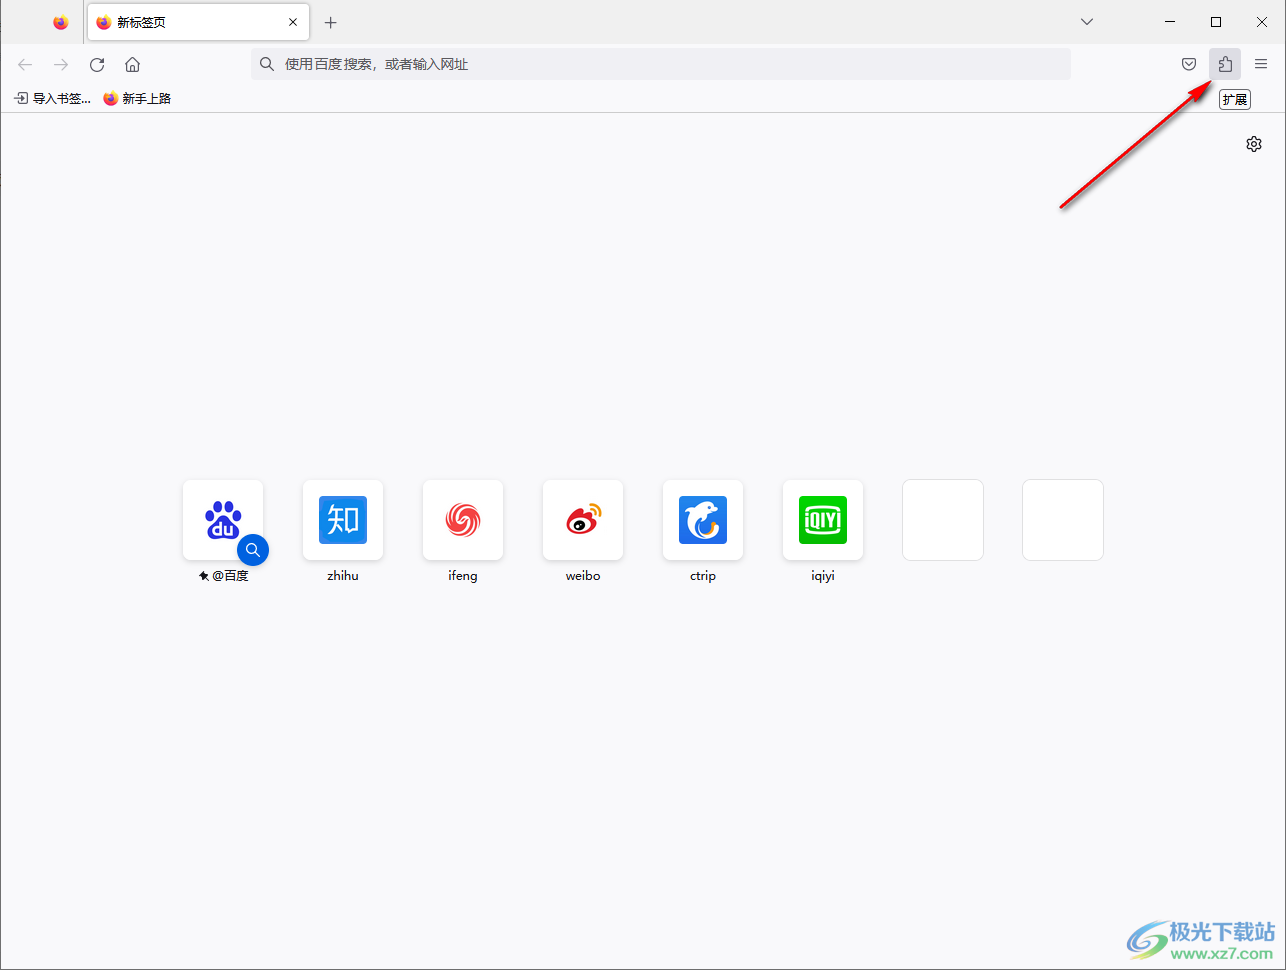The width and height of the screenshot is (1286, 970).
Task: Expand the list all tabs chevron
Action: click(x=1087, y=22)
